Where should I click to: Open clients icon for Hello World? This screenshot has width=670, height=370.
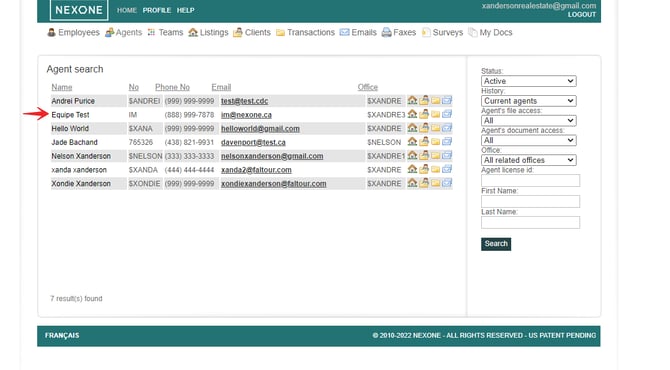point(424,128)
